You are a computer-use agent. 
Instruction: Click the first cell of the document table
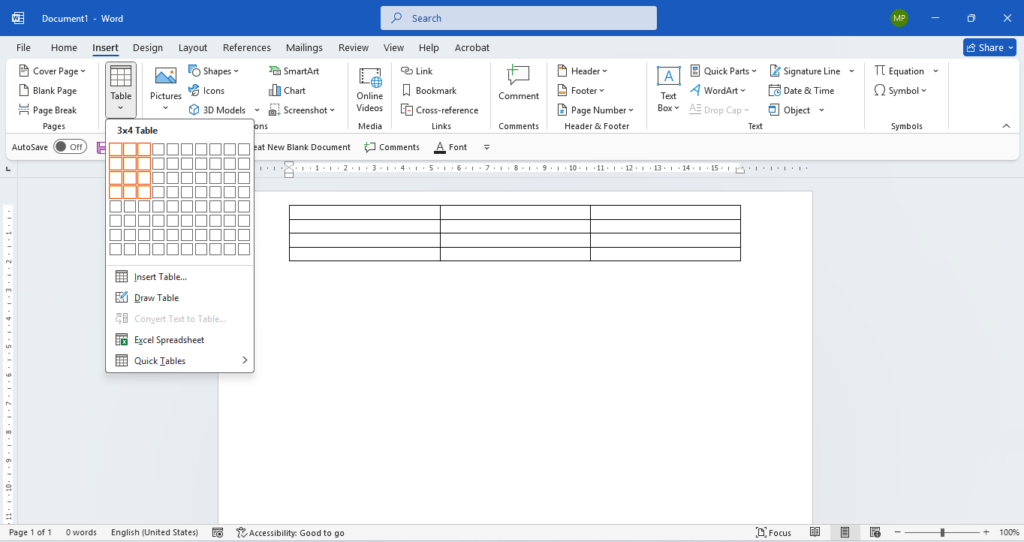(364, 212)
